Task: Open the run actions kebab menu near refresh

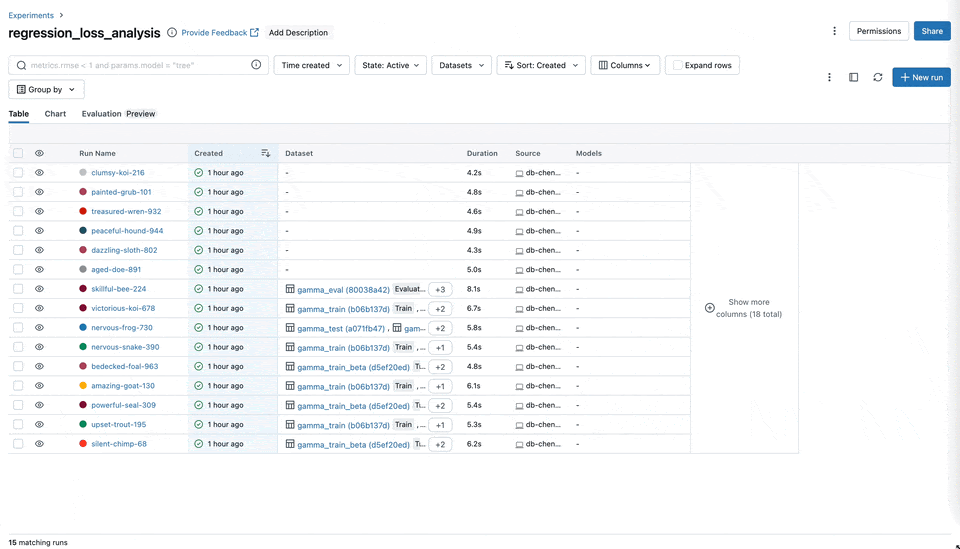Action: [829, 77]
